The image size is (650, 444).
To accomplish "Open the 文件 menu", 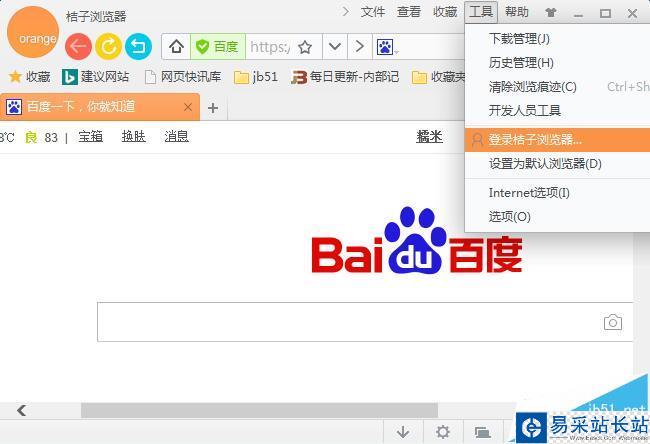I will click(373, 12).
